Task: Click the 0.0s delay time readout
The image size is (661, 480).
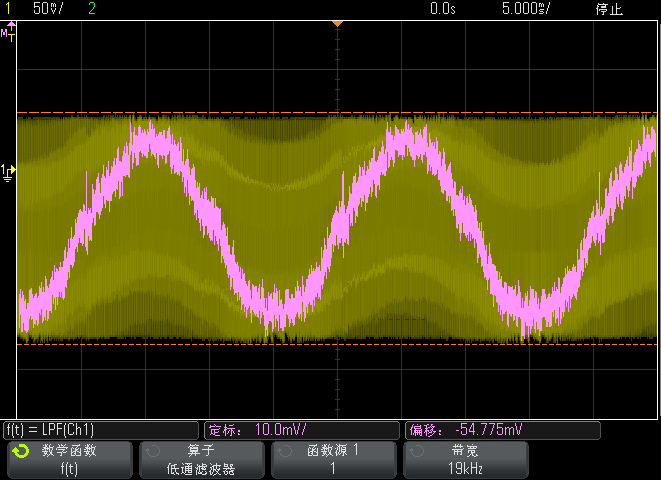Action: click(443, 8)
